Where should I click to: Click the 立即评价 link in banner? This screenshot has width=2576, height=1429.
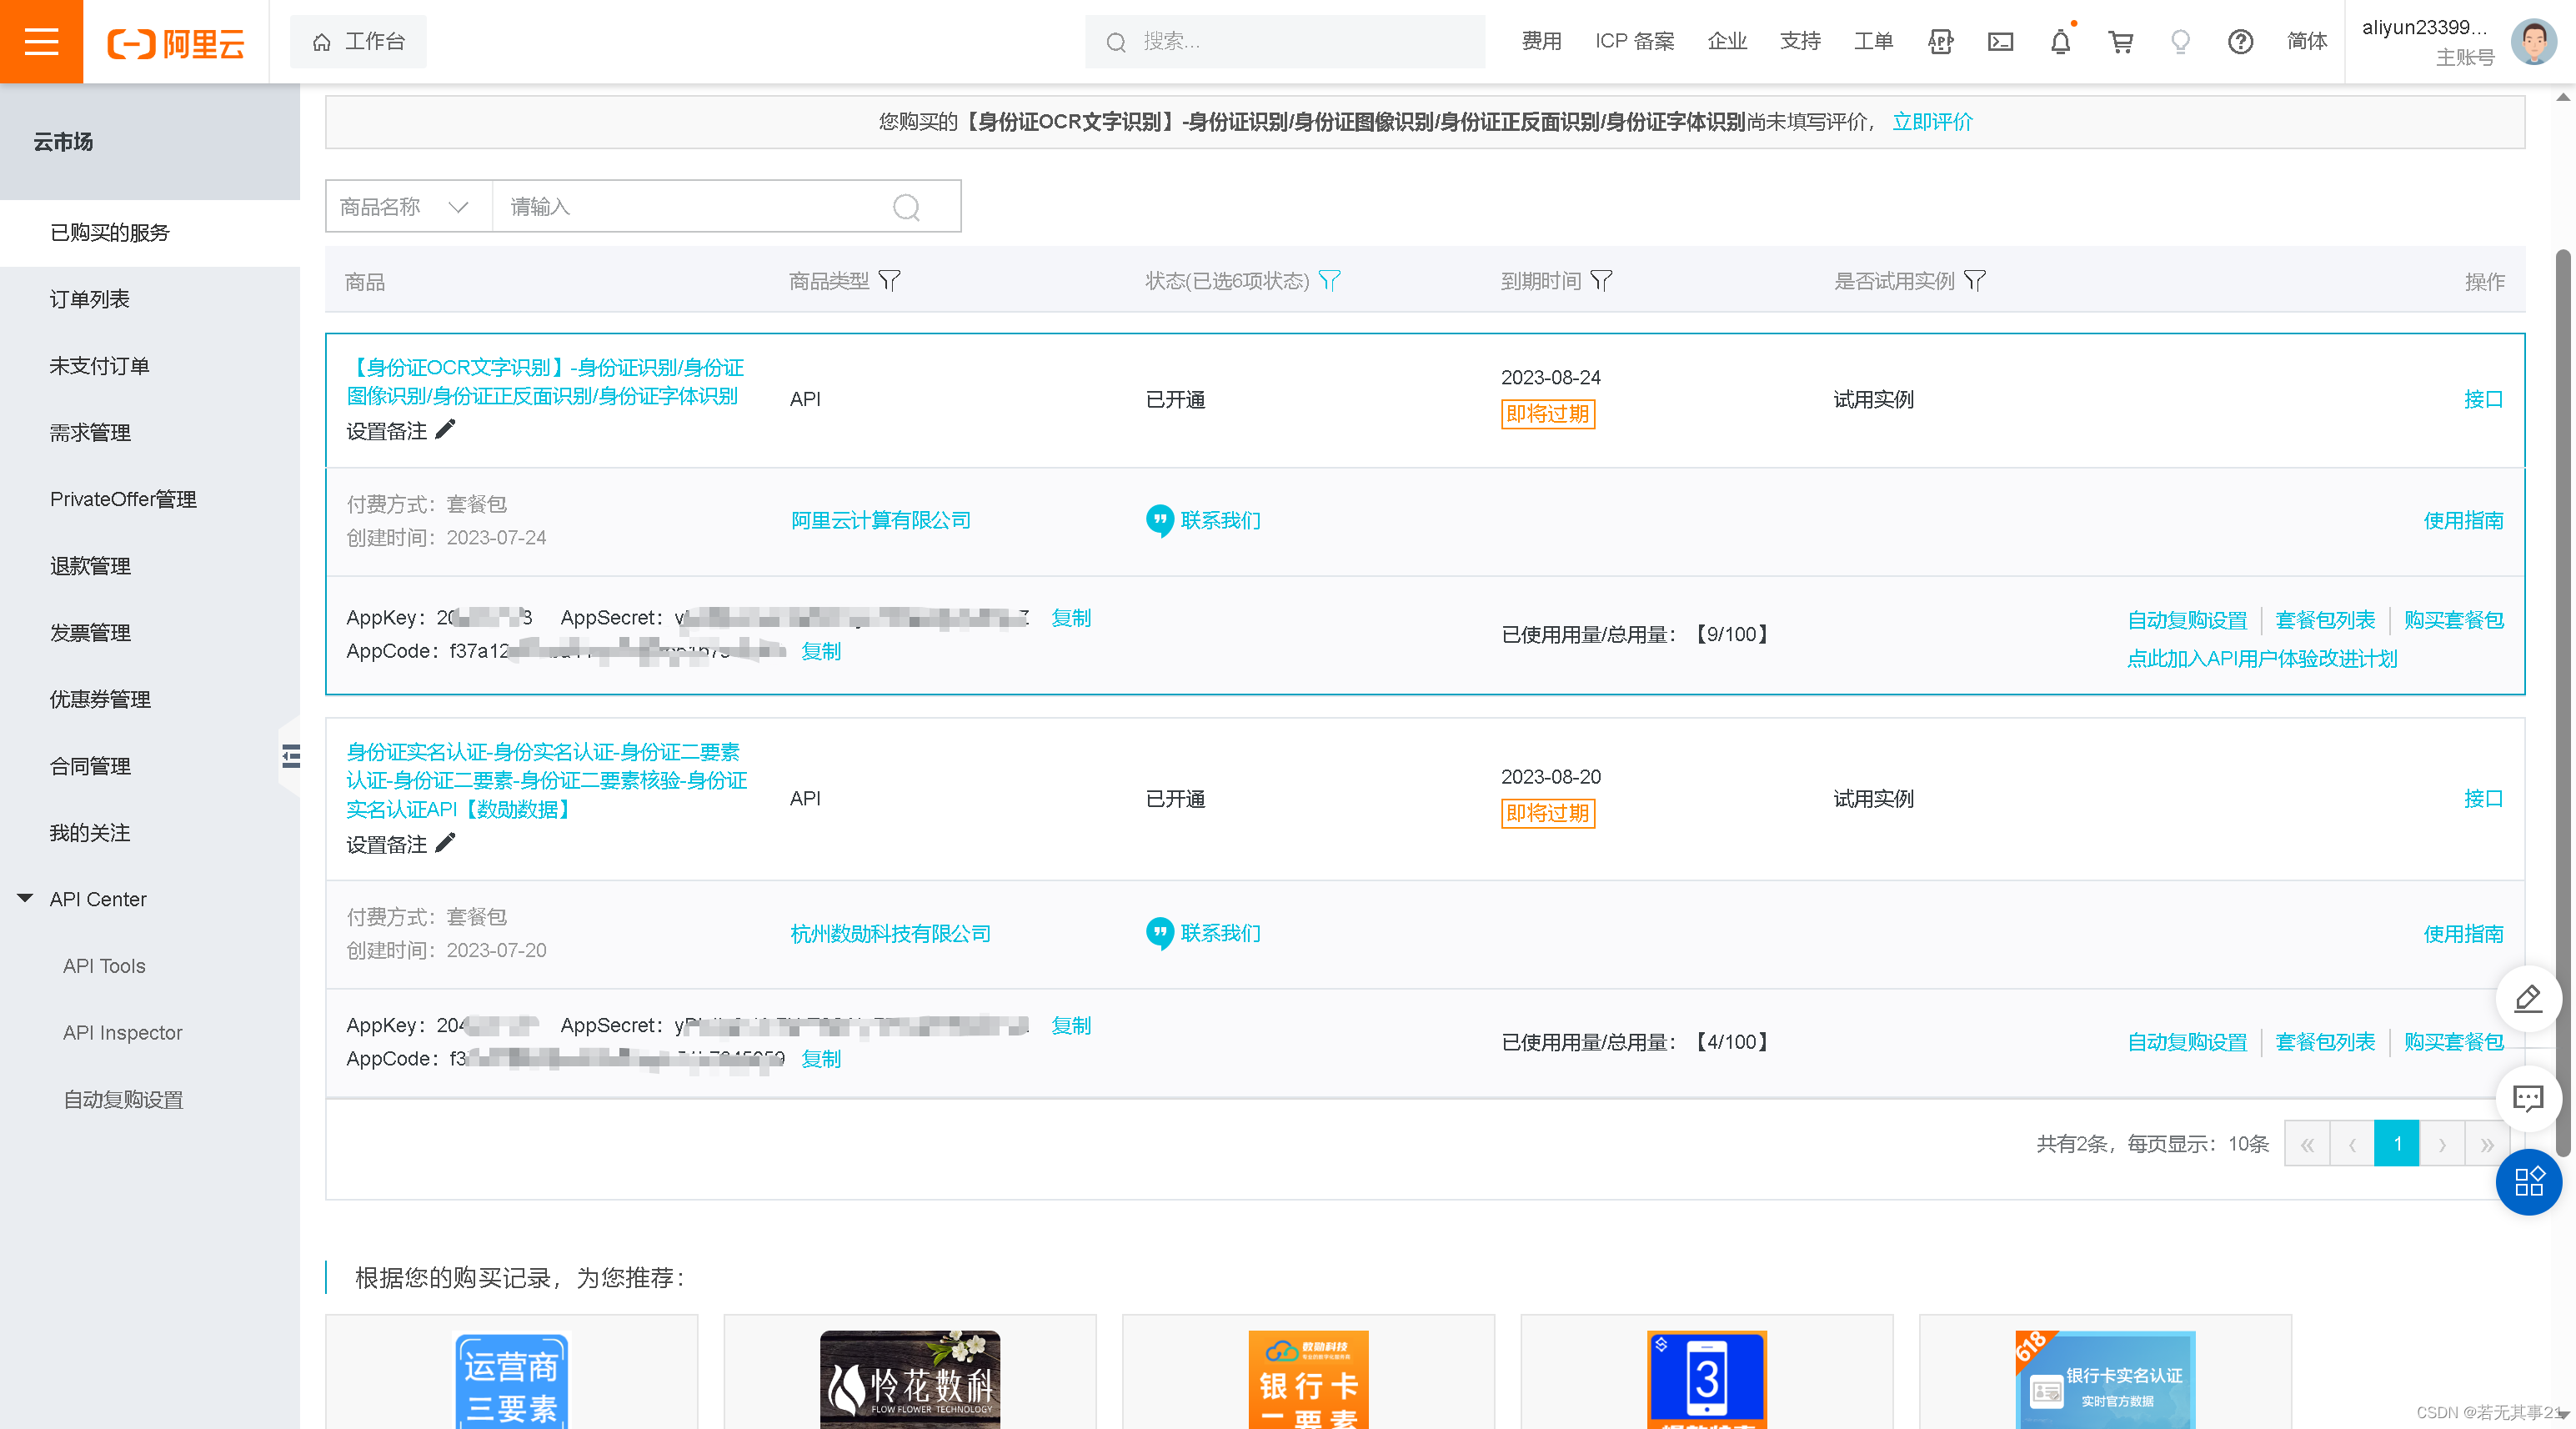pos(1932,122)
